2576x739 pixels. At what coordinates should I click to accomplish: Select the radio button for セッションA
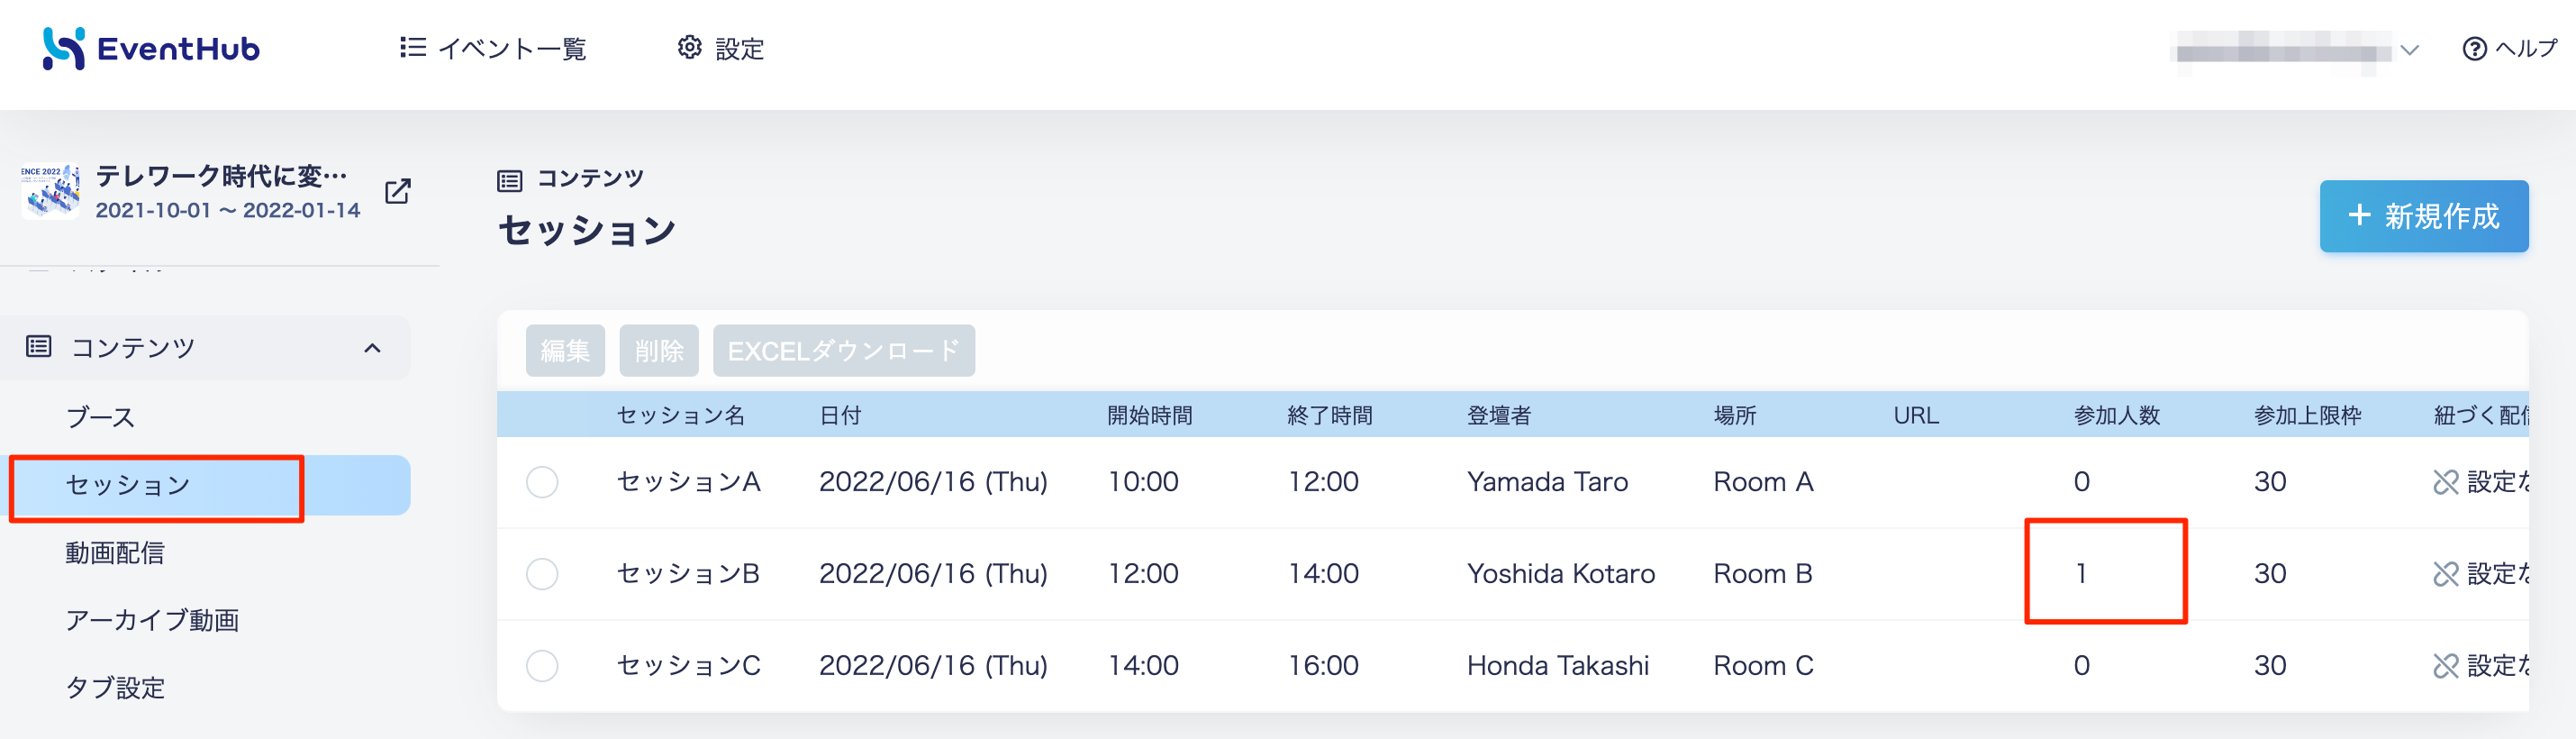tap(542, 482)
